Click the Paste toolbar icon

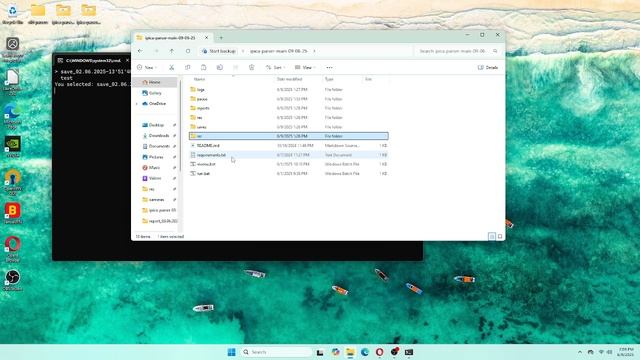pyautogui.click(x=203, y=67)
